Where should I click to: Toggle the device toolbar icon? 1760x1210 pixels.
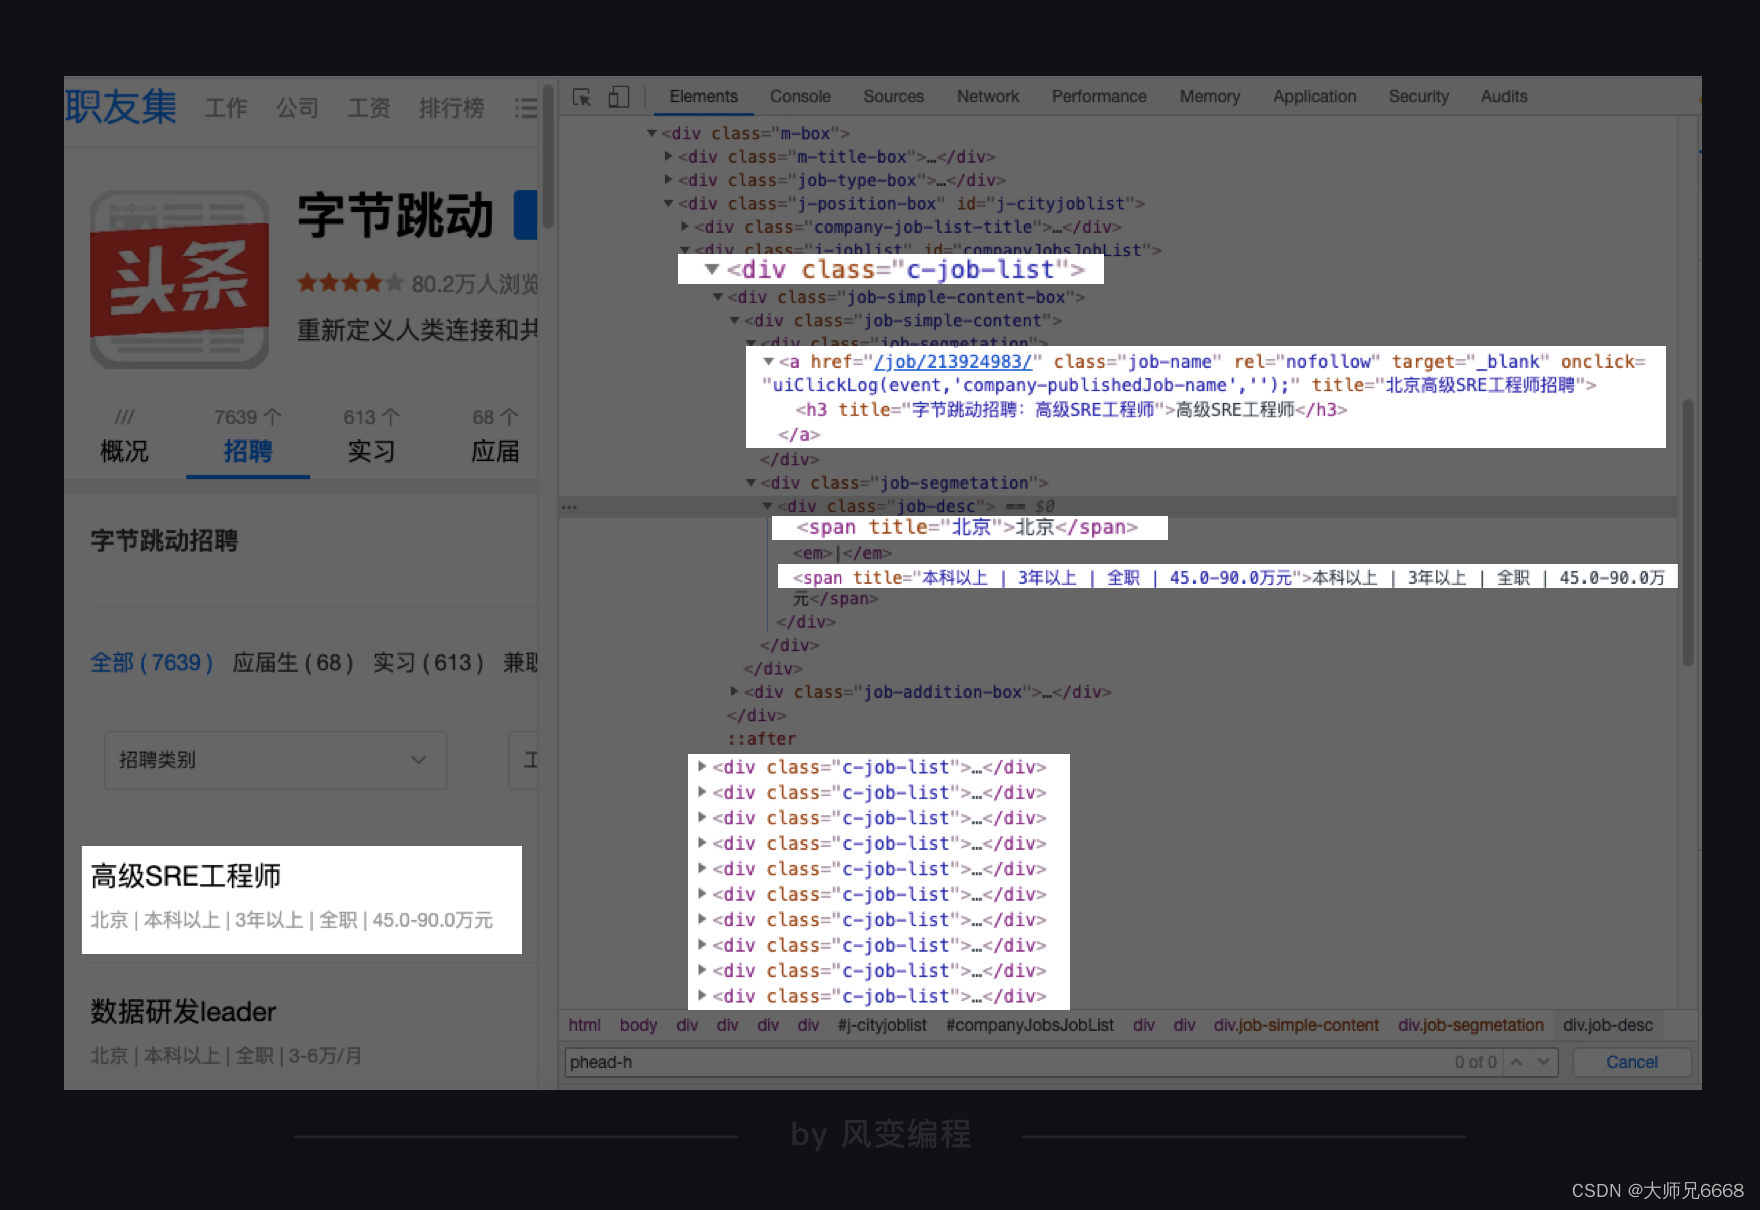pyautogui.click(x=619, y=97)
